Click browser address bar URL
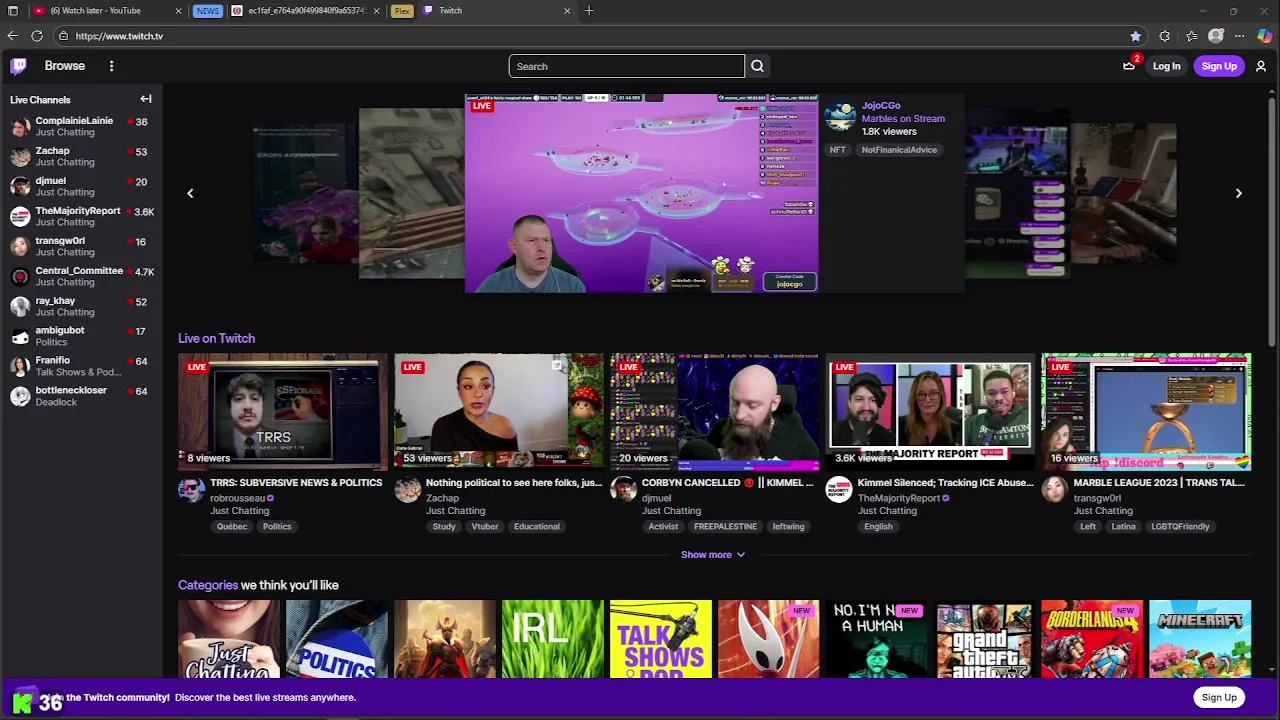1280x720 pixels. tap(119, 36)
